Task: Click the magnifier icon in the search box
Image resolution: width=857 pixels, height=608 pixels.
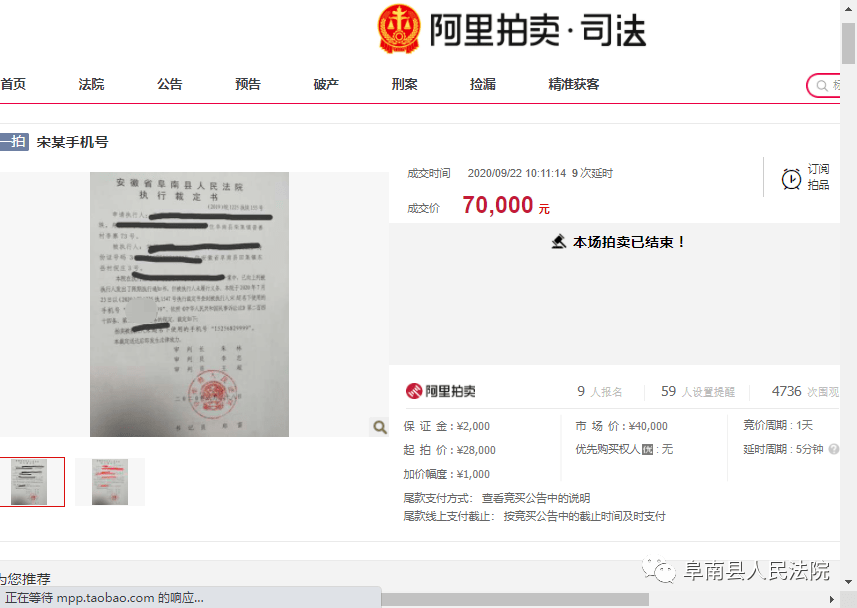Action: click(x=821, y=86)
